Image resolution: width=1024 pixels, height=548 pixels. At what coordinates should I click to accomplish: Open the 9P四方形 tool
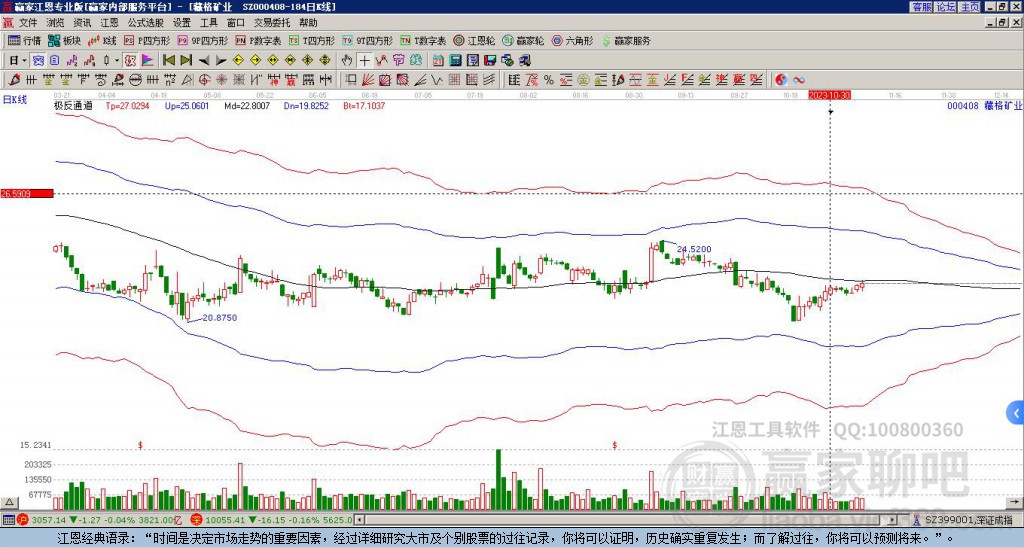(x=202, y=40)
